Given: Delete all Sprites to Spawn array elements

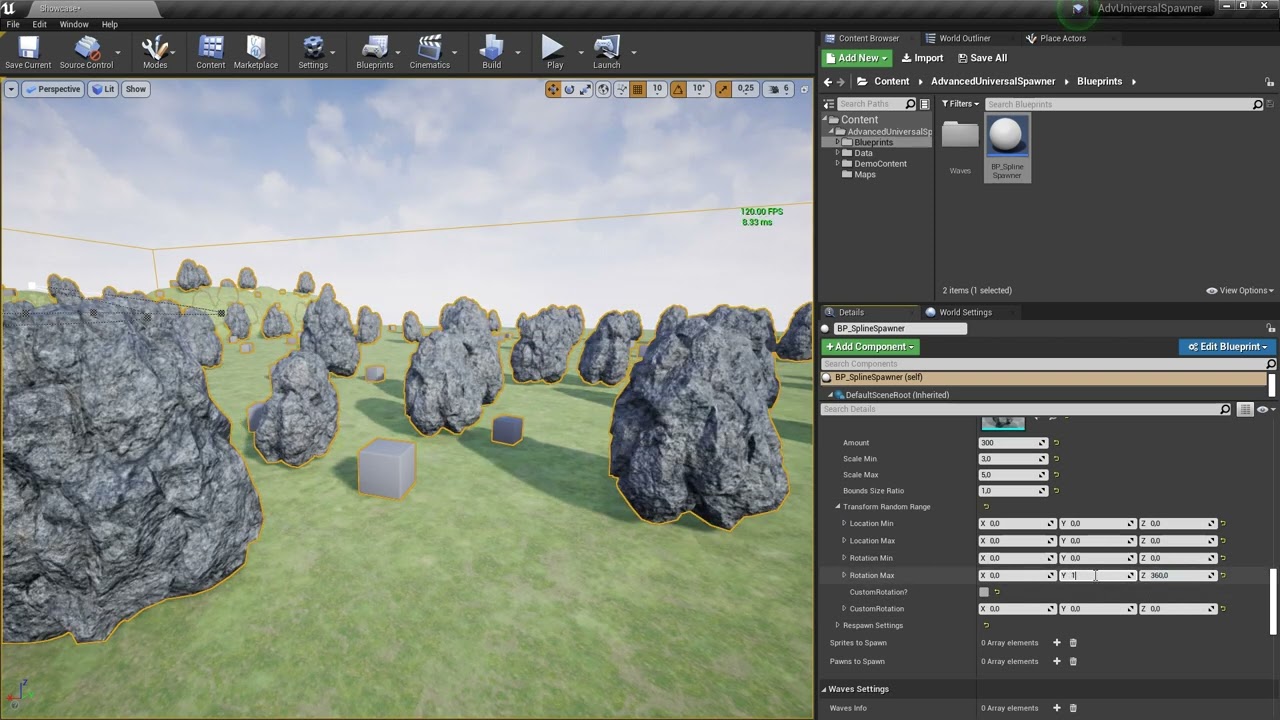Looking at the screenshot, I should (x=1073, y=643).
